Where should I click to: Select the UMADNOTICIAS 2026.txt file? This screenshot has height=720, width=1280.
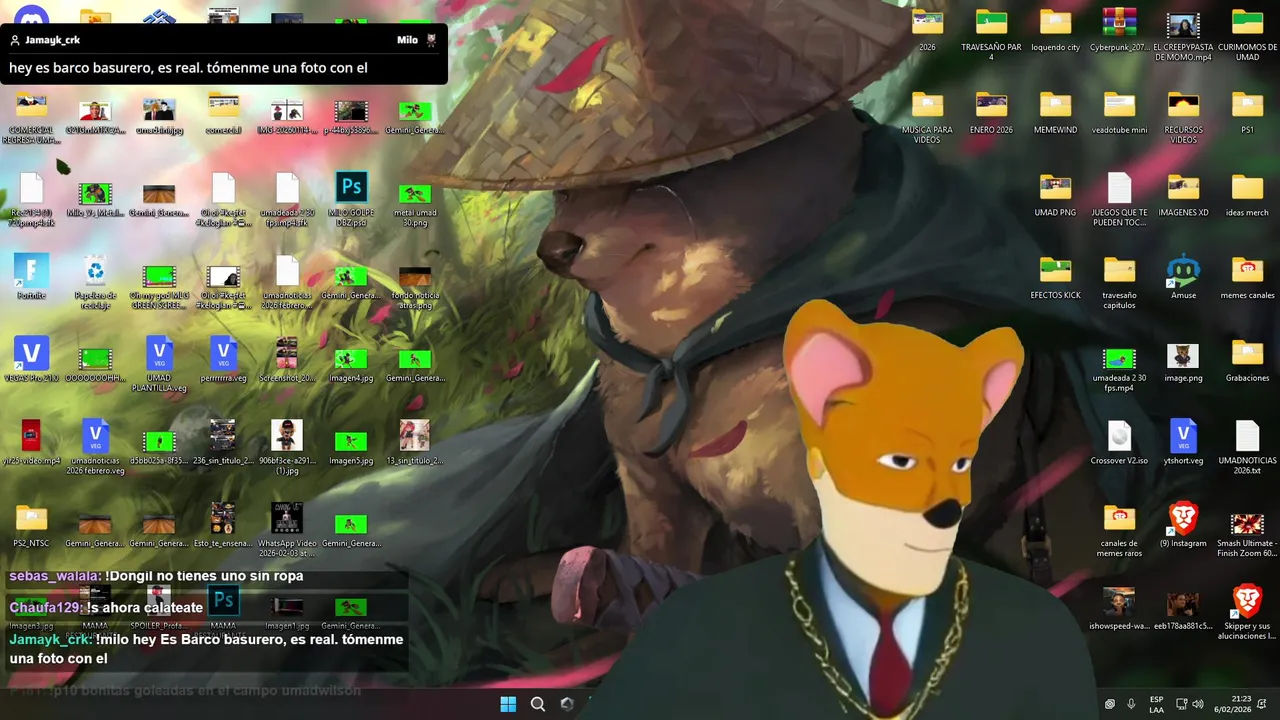1247,448
